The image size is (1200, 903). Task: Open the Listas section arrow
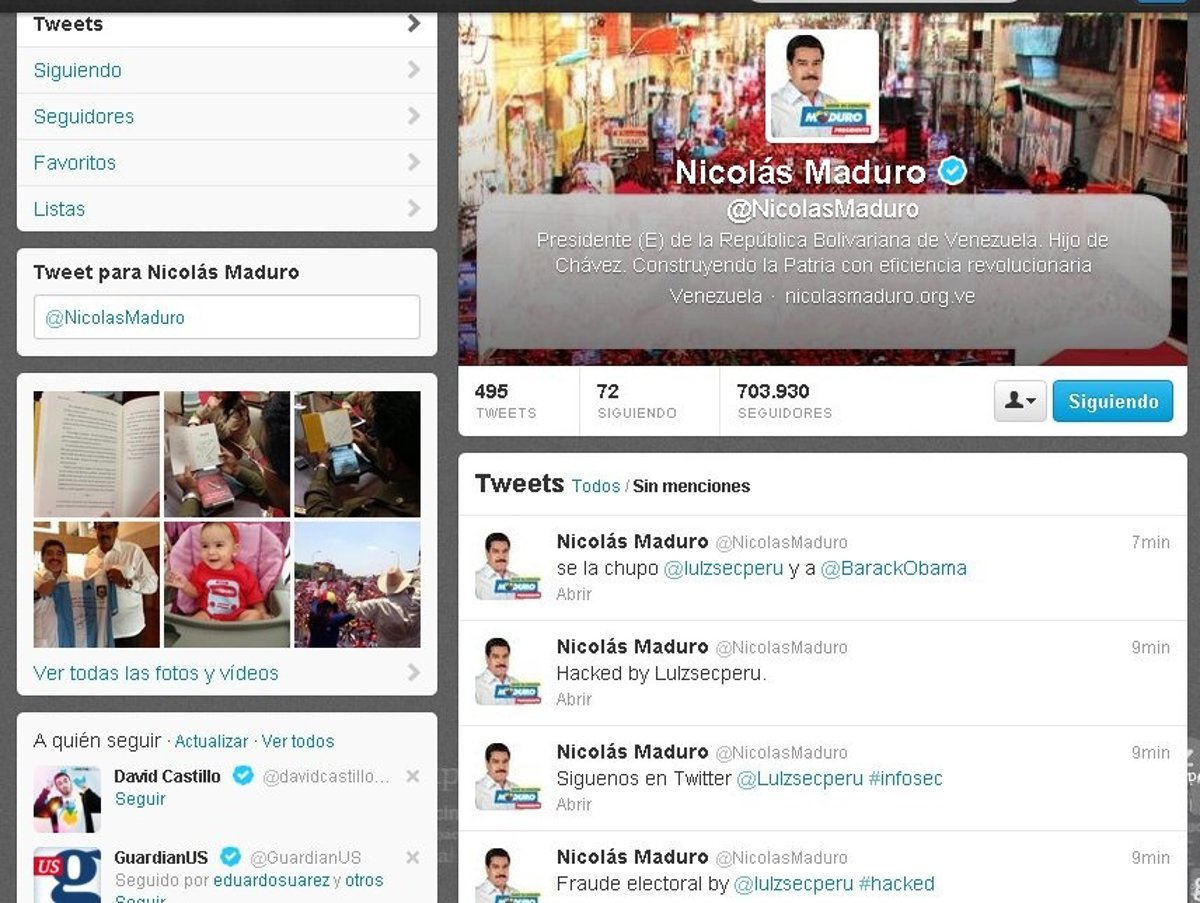point(413,208)
